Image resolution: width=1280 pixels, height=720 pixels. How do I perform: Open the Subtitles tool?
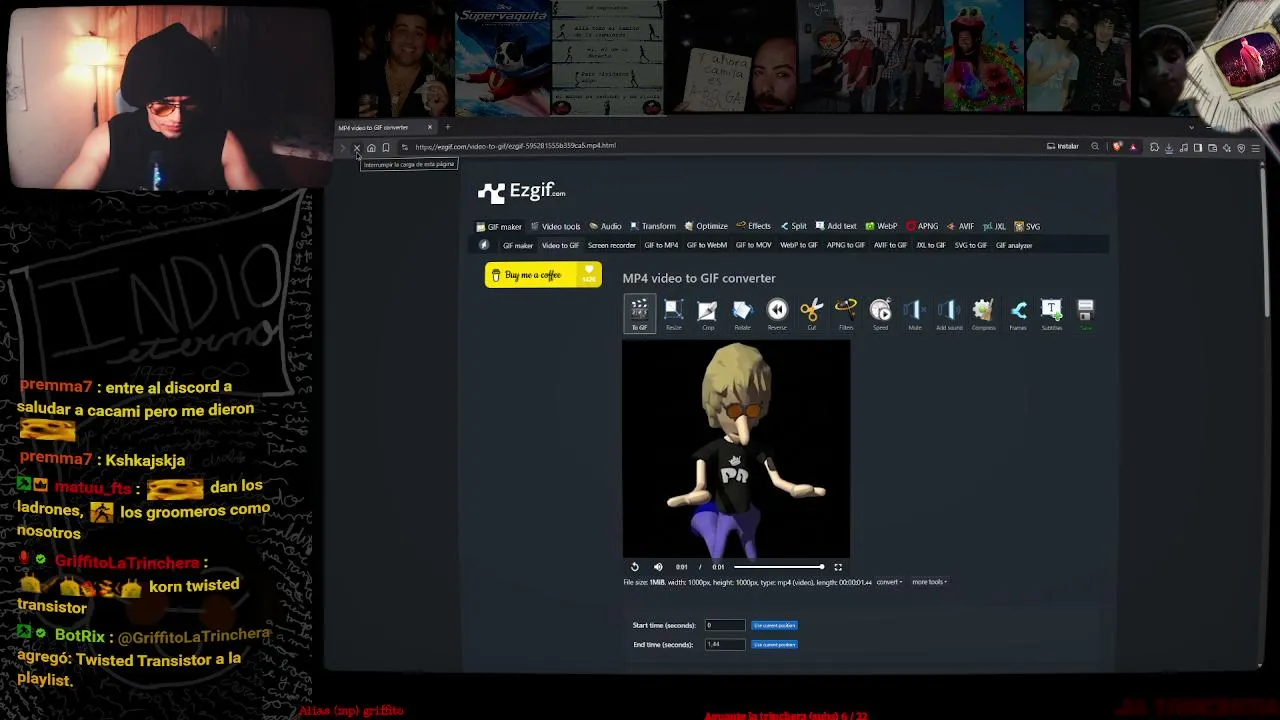1051,313
